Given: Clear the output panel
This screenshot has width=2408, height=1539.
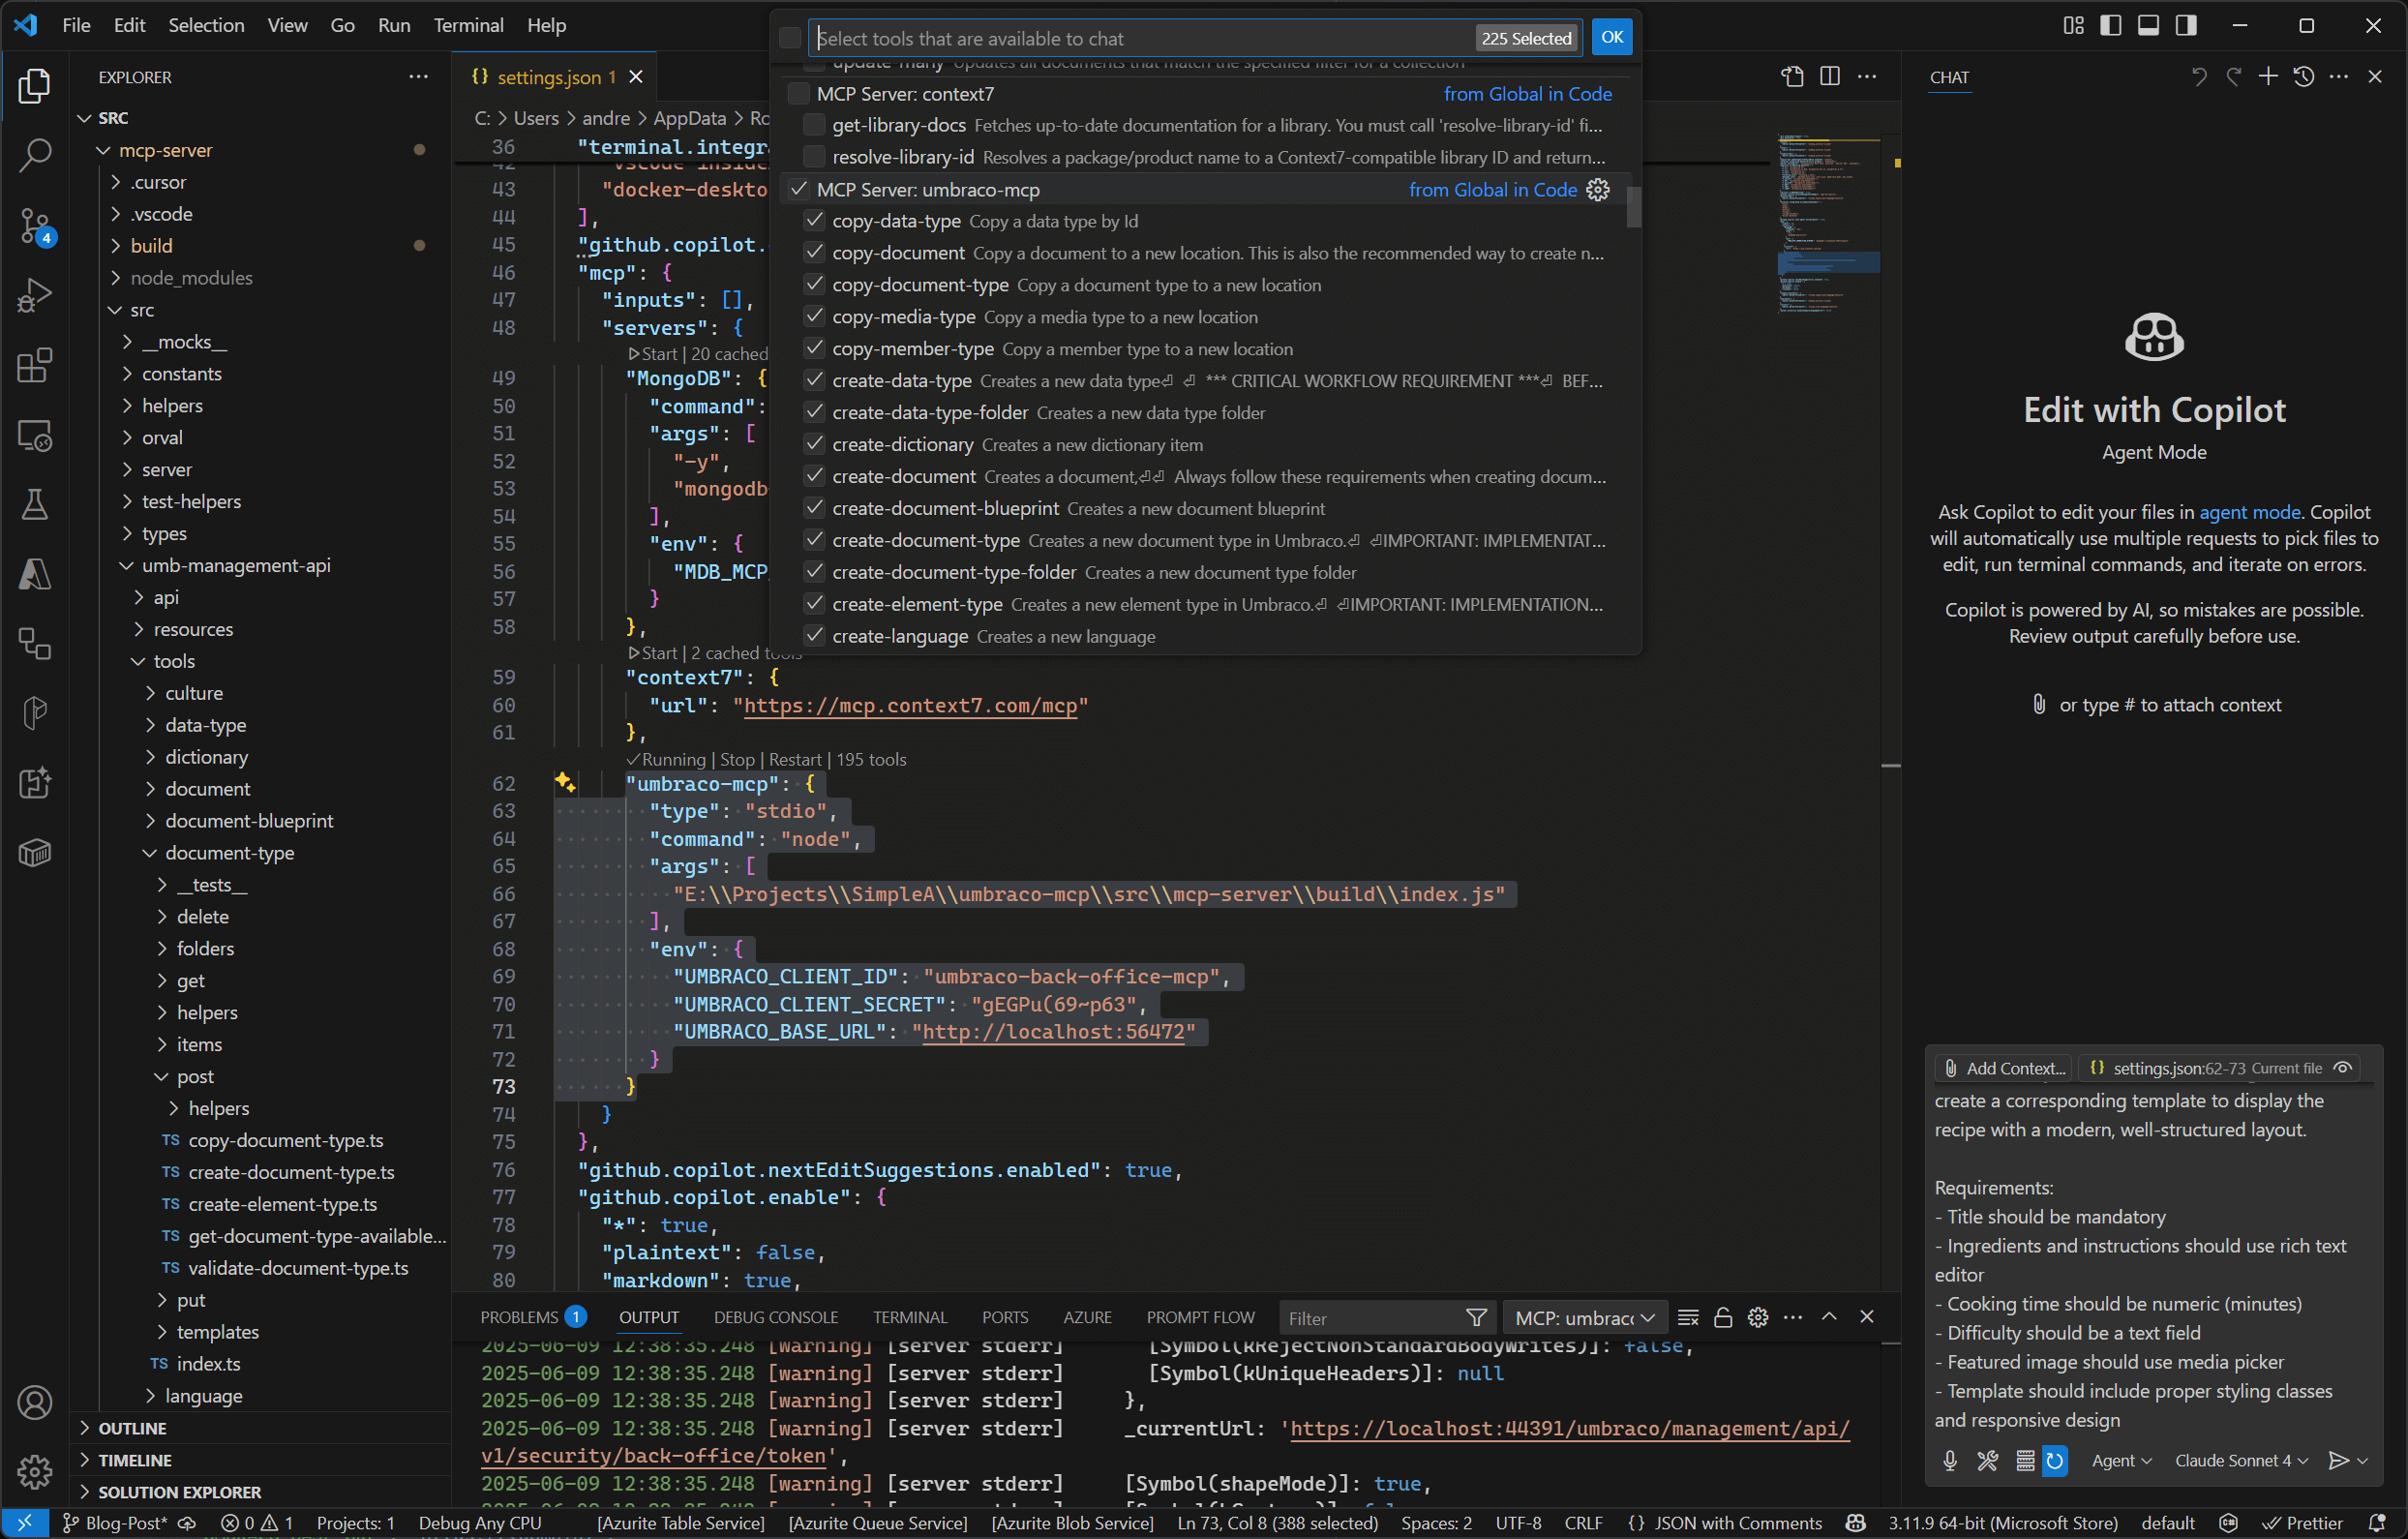Looking at the screenshot, I should [1688, 1317].
